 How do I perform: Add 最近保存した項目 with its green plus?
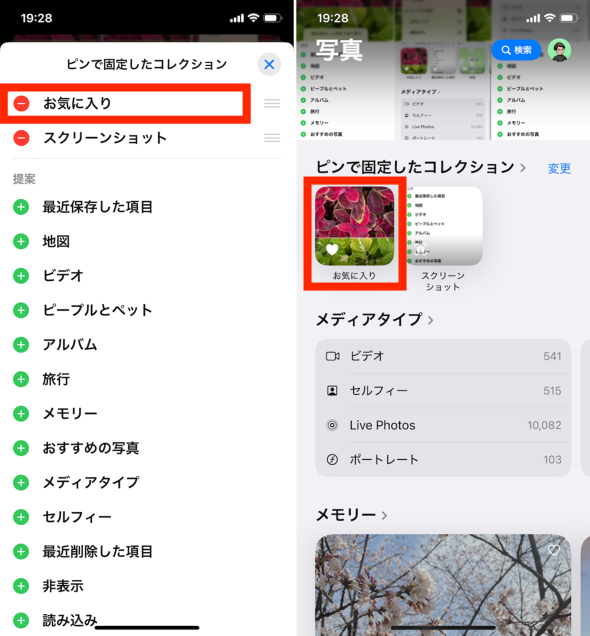tap(21, 207)
